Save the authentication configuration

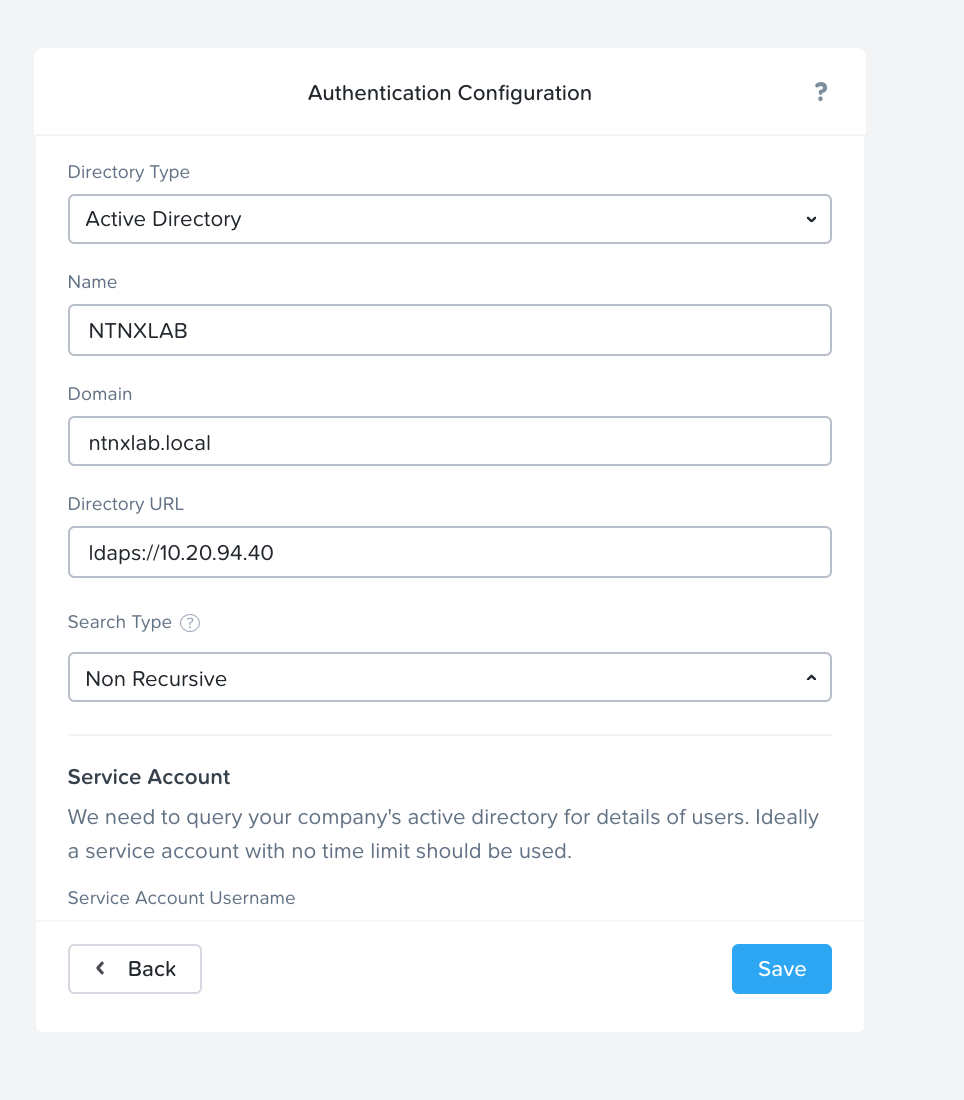[x=782, y=969]
